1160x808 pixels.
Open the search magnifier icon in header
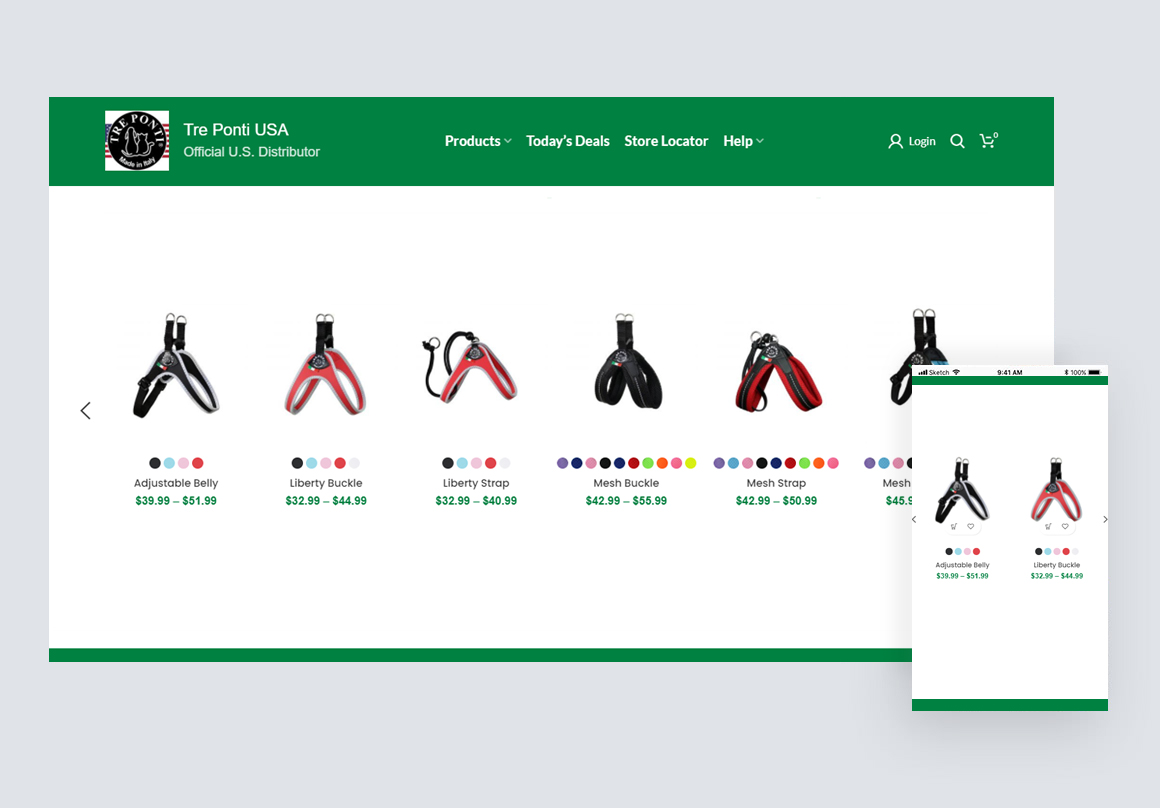[x=957, y=142]
